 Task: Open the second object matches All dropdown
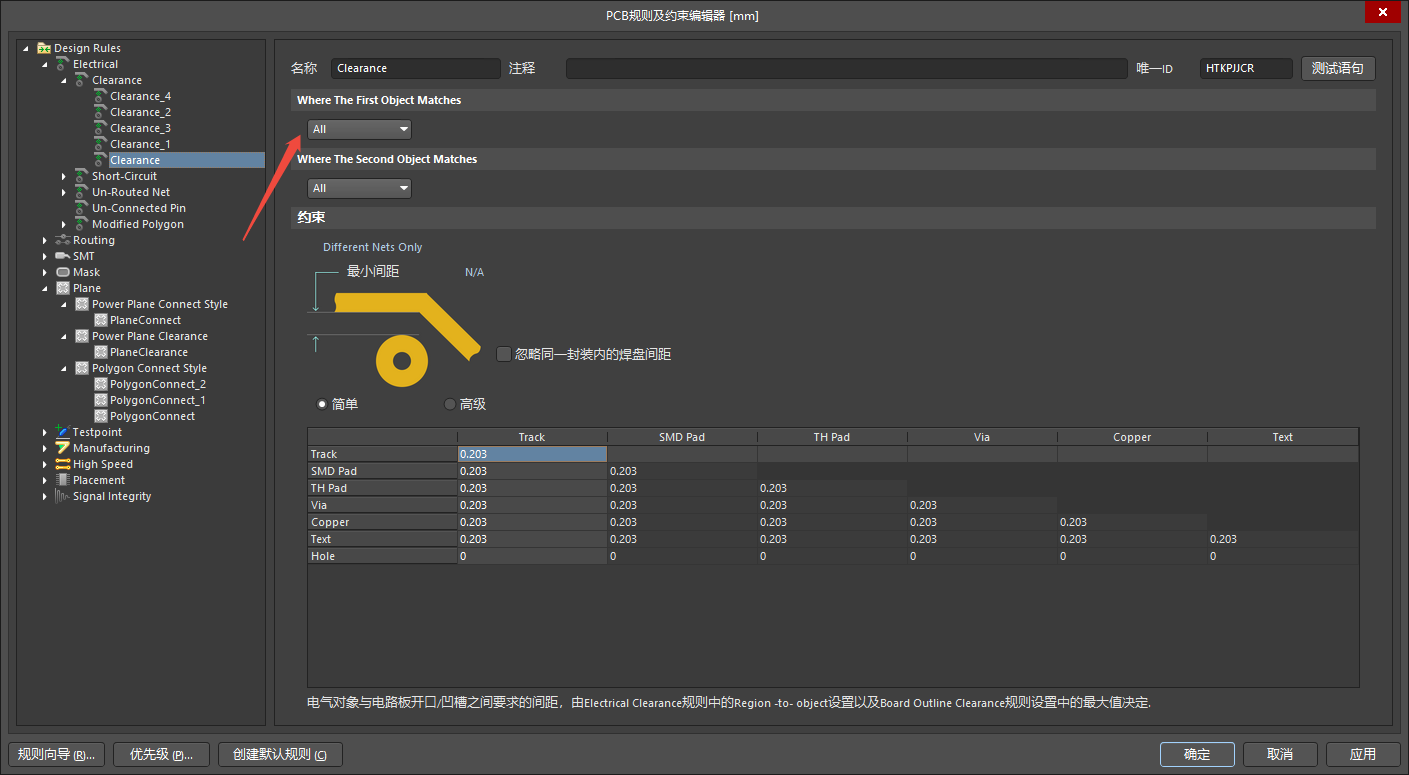pyautogui.click(x=359, y=188)
